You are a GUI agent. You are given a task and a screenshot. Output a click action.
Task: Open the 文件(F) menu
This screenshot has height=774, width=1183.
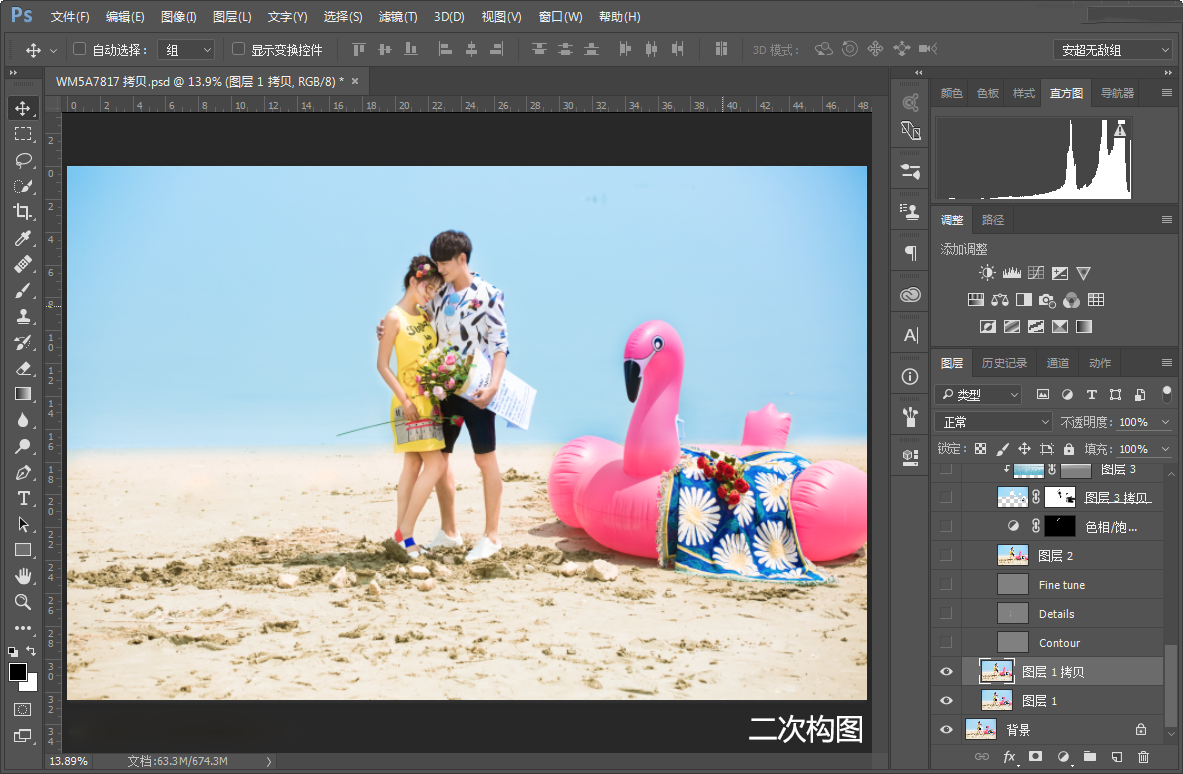70,17
